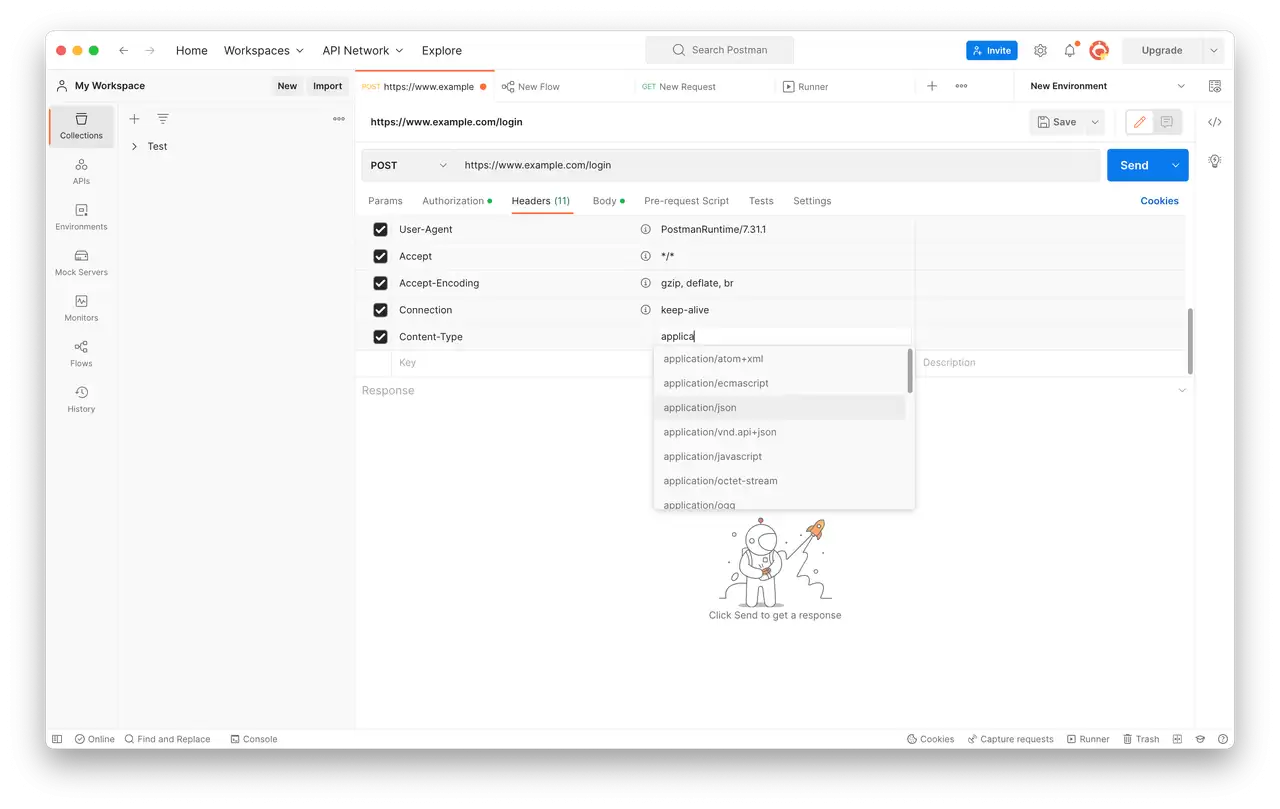Open History in the sidebar
Screen dimensions: 1280x809
[x=81, y=399]
